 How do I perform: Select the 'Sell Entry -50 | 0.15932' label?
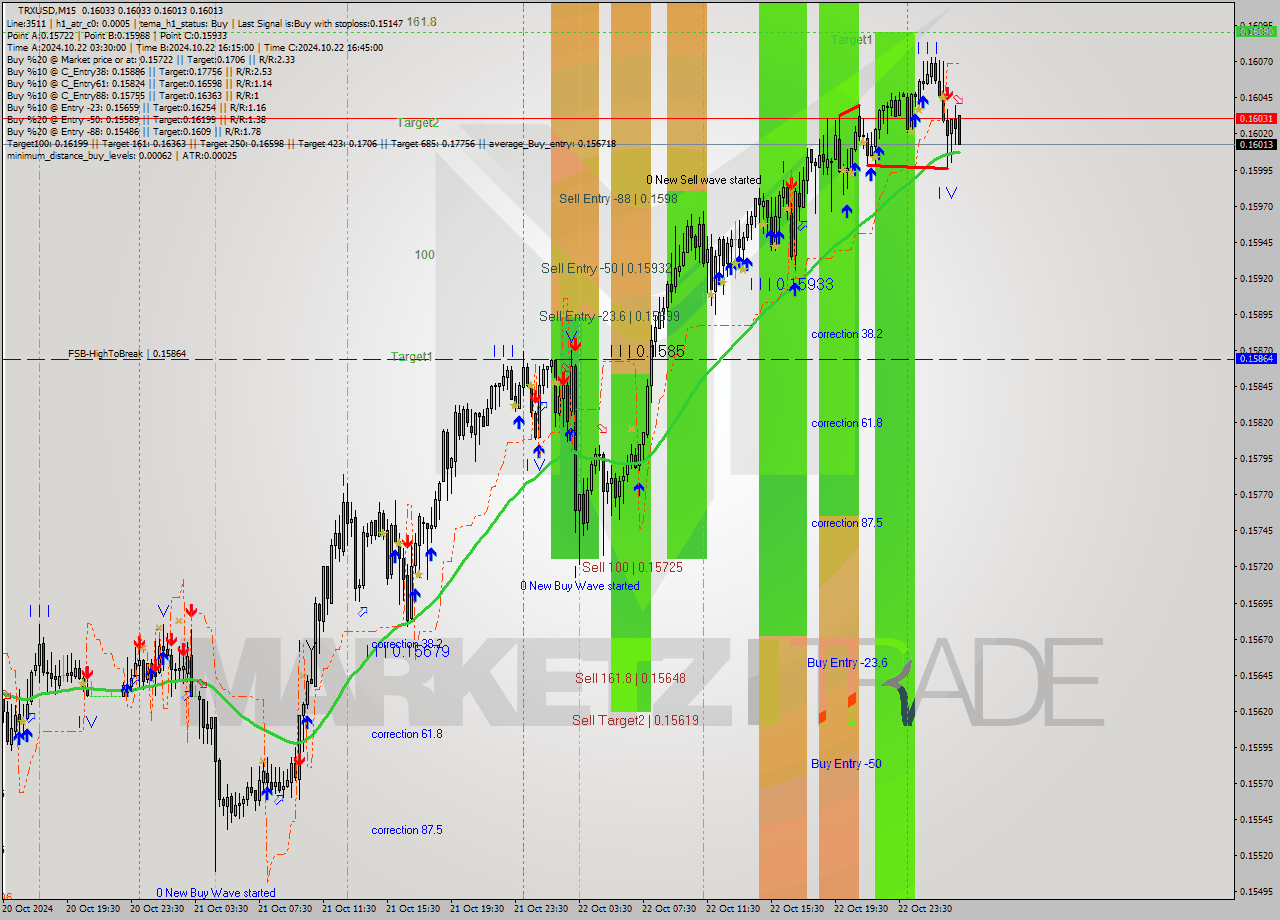pyautogui.click(x=606, y=268)
